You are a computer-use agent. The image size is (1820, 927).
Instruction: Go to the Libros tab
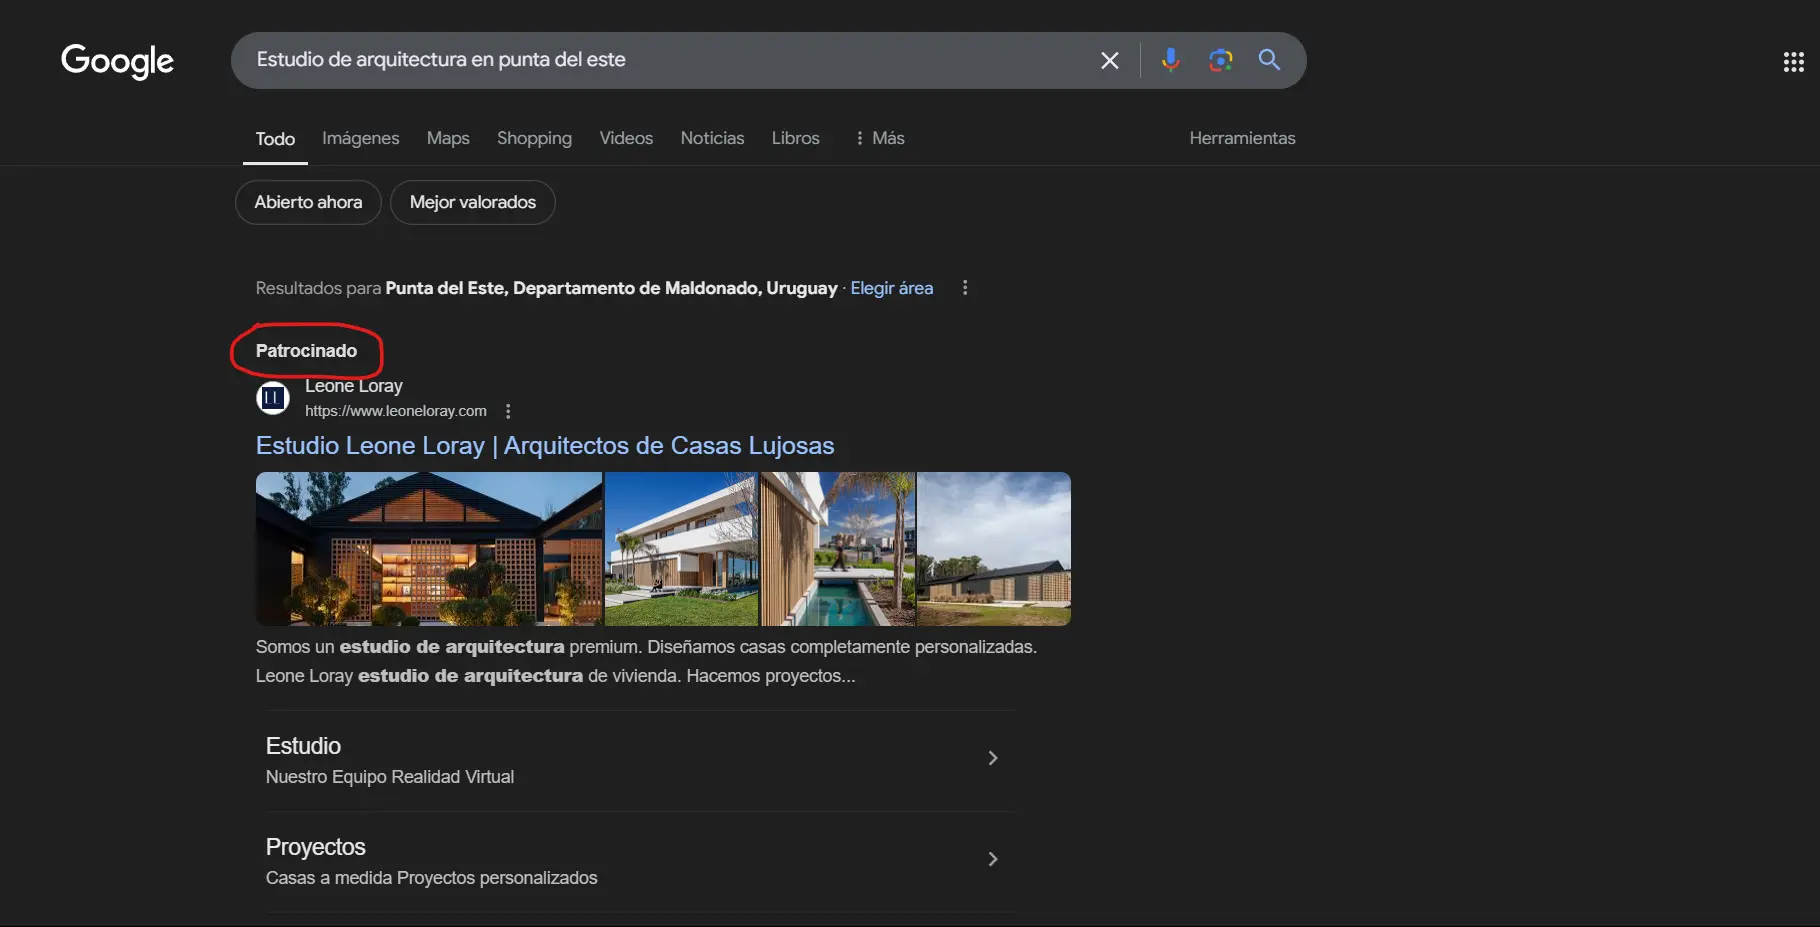click(x=795, y=138)
